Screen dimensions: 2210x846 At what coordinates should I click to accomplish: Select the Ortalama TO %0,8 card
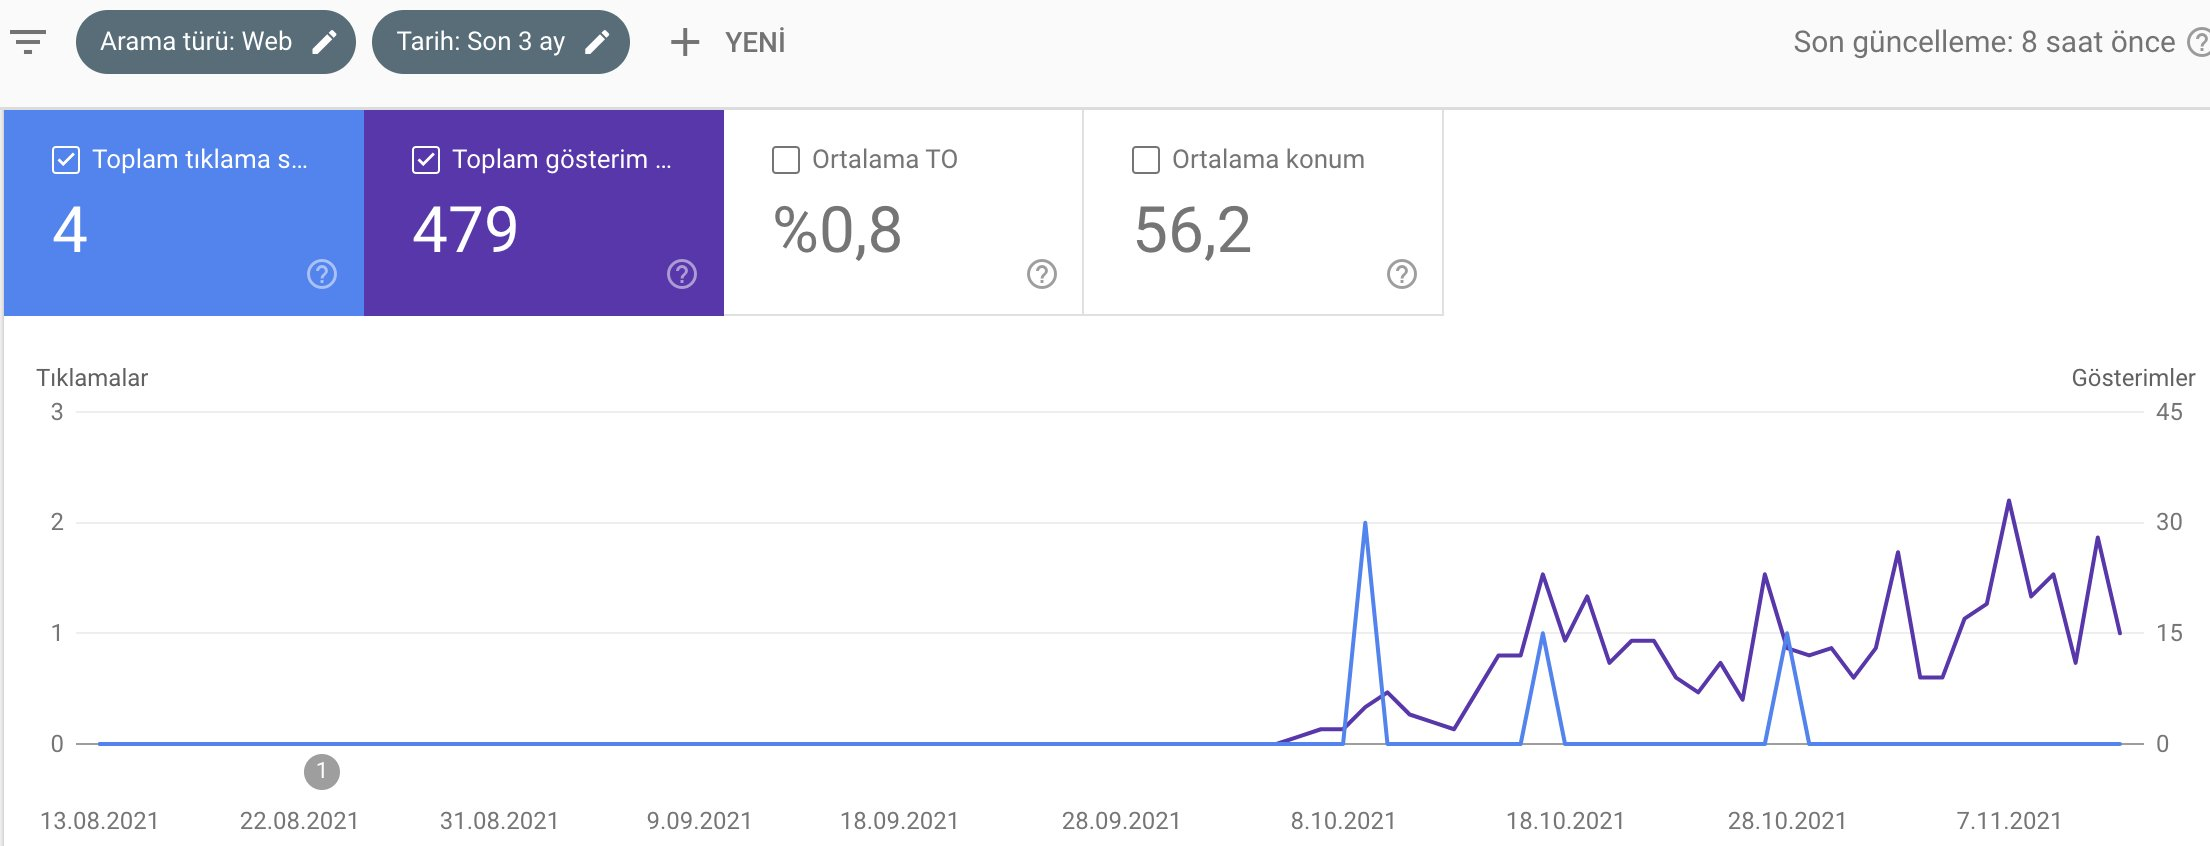903,213
